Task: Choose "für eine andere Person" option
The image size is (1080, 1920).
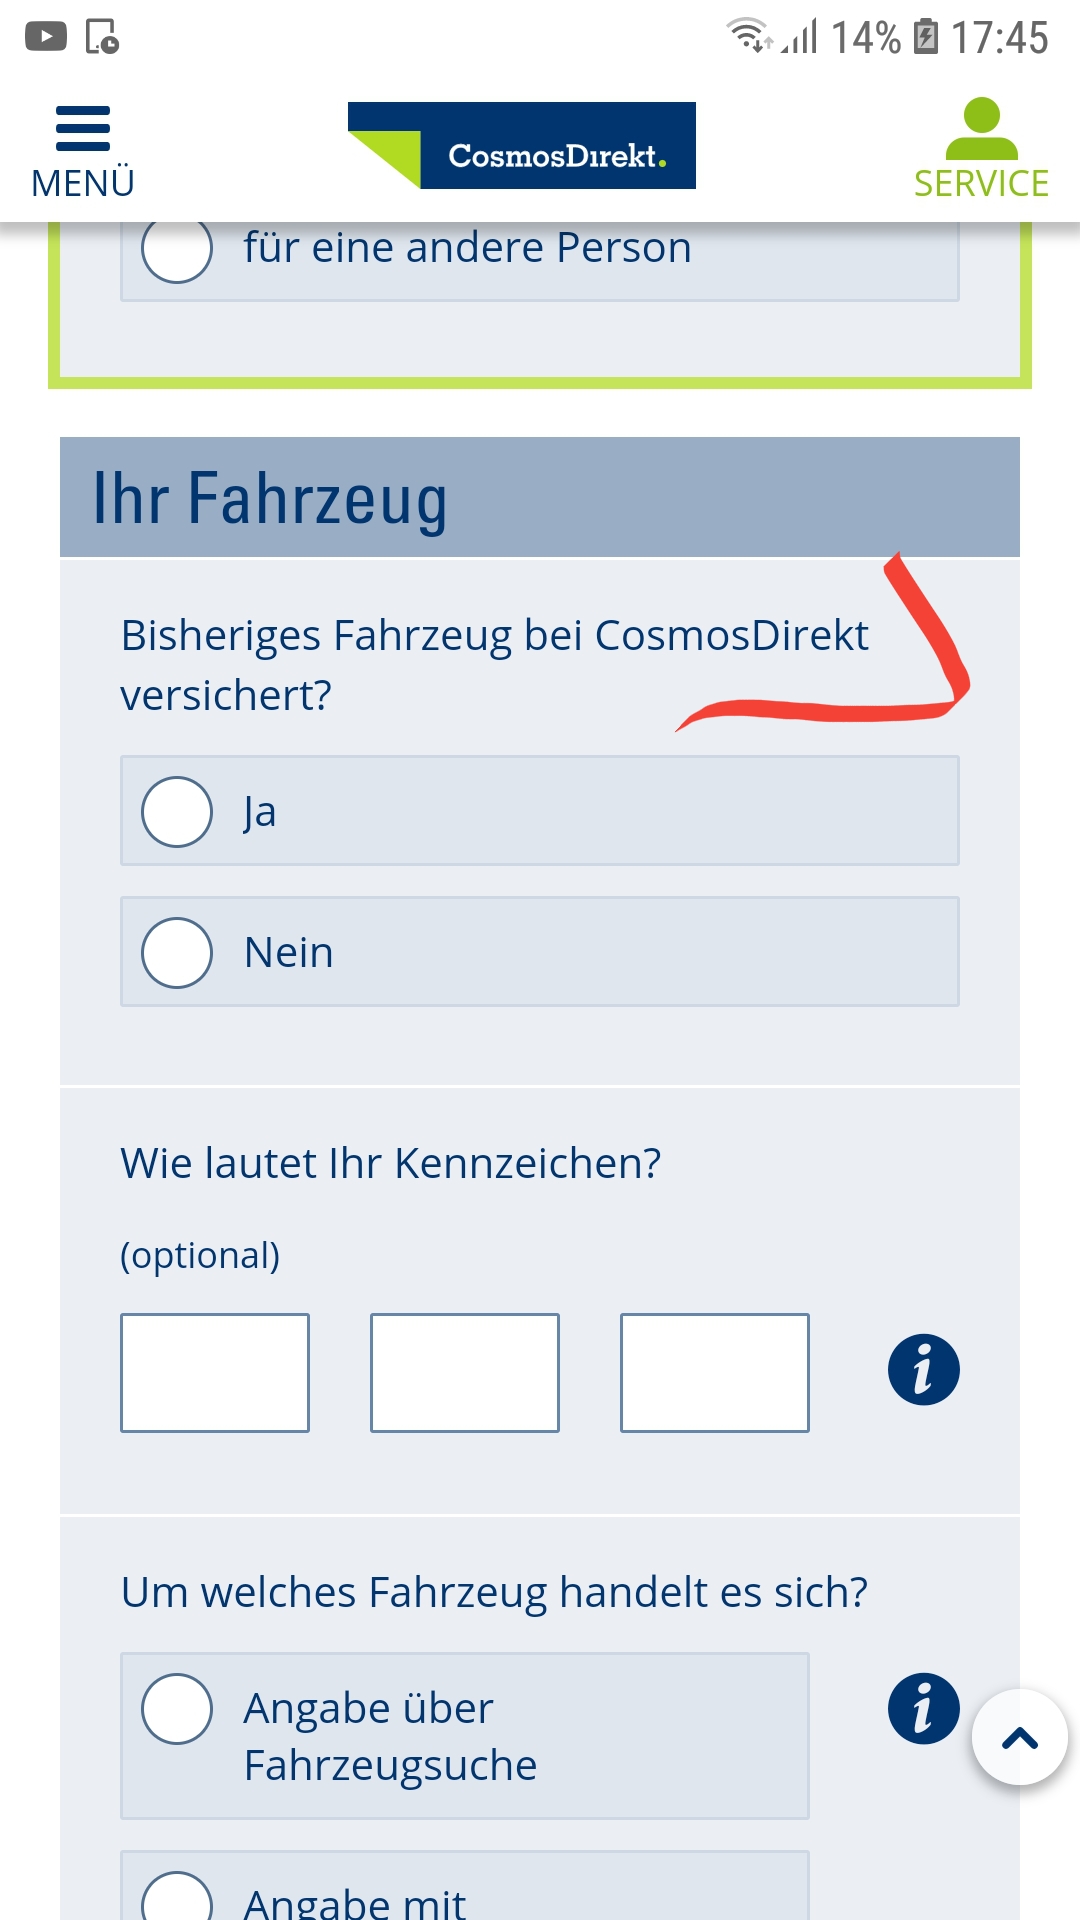Action: pyautogui.click(x=177, y=249)
